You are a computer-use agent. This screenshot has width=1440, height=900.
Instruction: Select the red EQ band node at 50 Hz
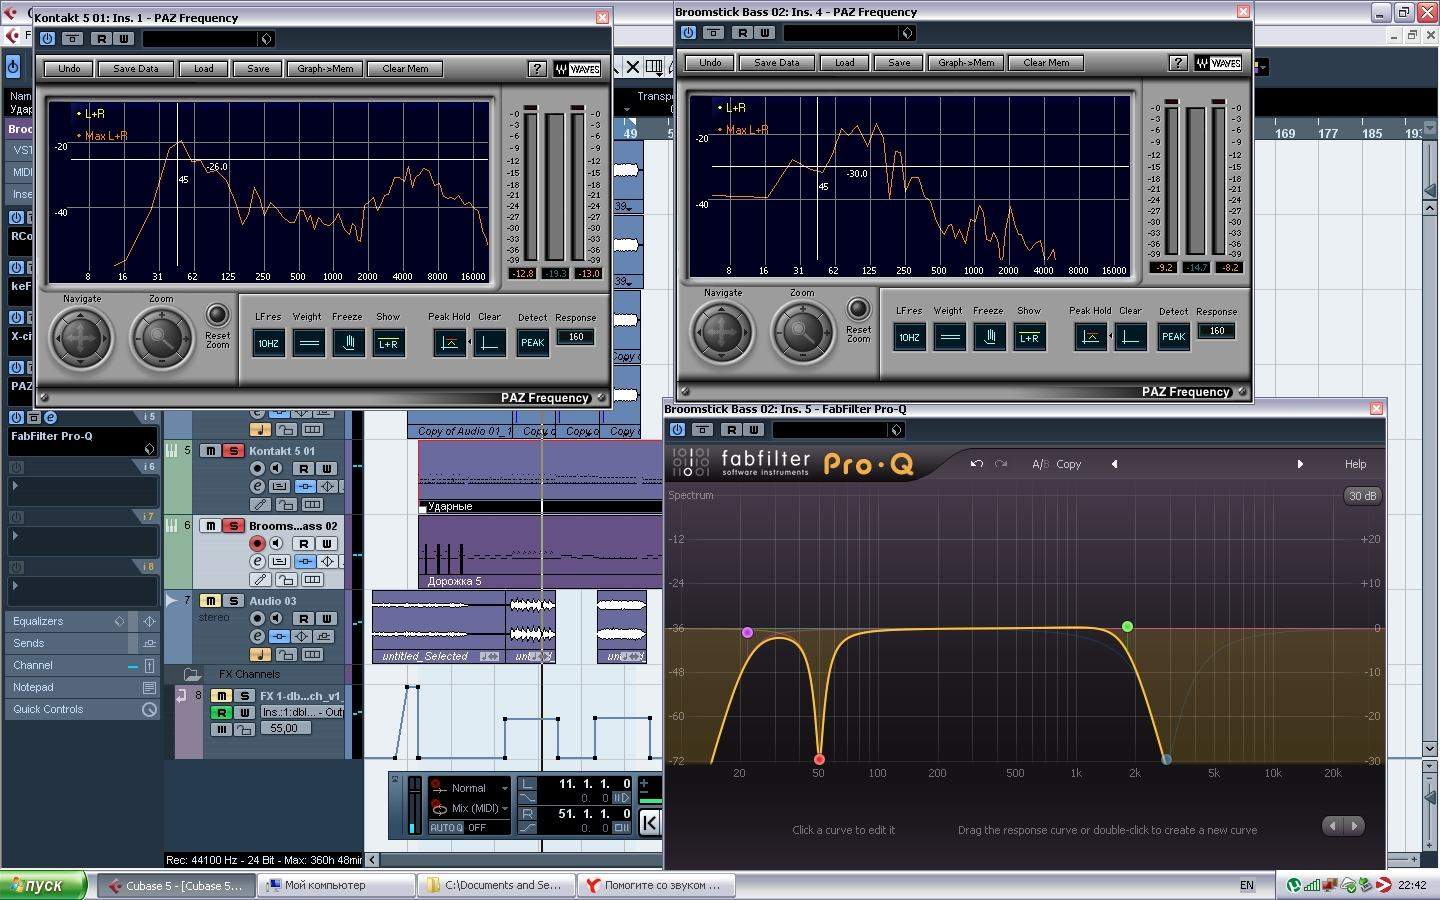point(819,760)
